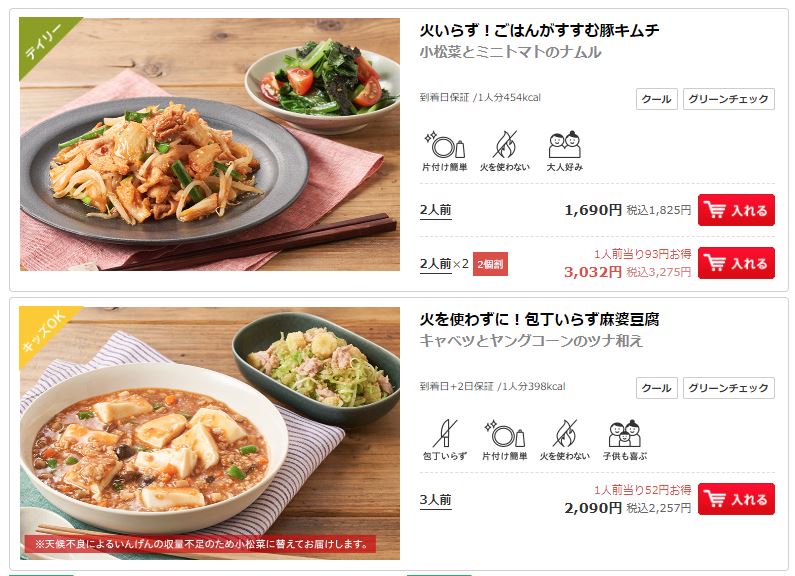Screen dimensions: 795x576
Task: Click the クール tag on pork kimchi
Action: [x=657, y=99]
